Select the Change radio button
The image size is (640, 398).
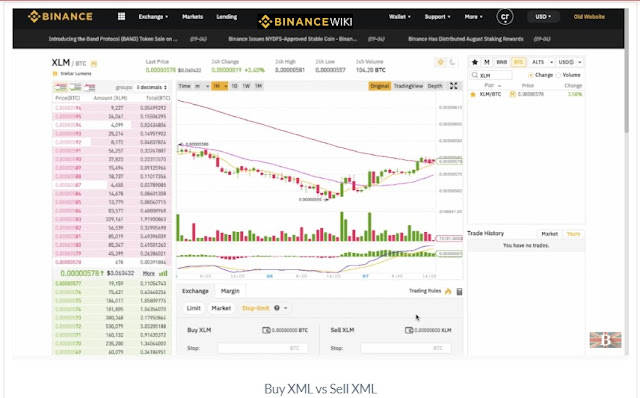(x=531, y=75)
